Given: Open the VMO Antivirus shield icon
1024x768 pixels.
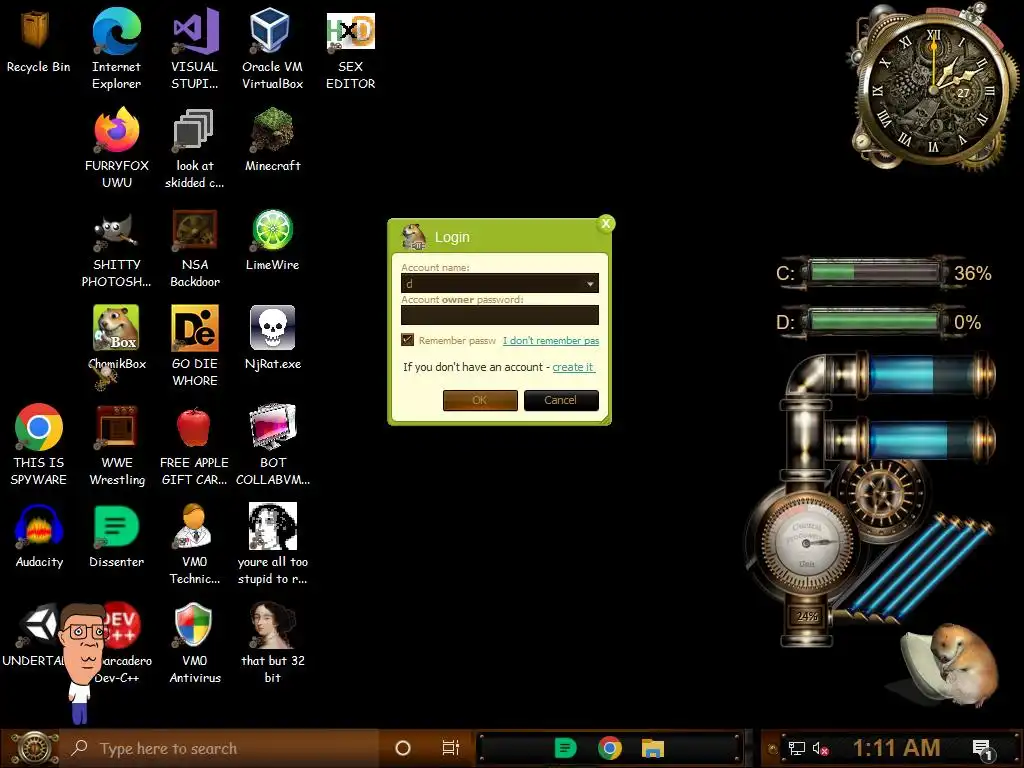Looking at the screenshot, I should pyautogui.click(x=195, y=643).
